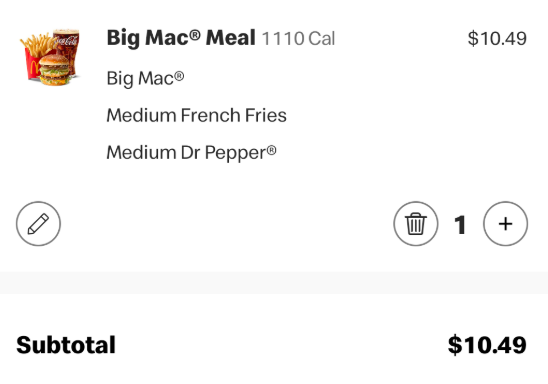The image size is (548, 384).
Task: Click the golden arches logo on fries box
Action: coord(34,68)
